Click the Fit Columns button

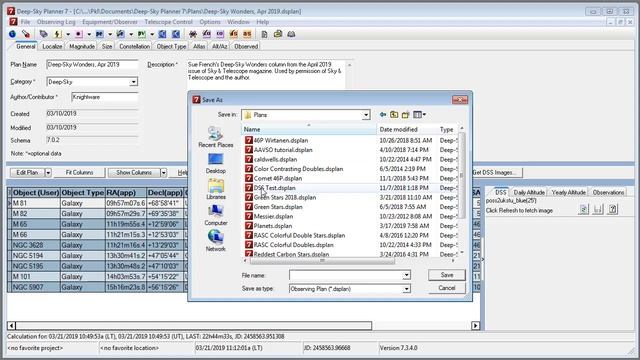[79, 173]
